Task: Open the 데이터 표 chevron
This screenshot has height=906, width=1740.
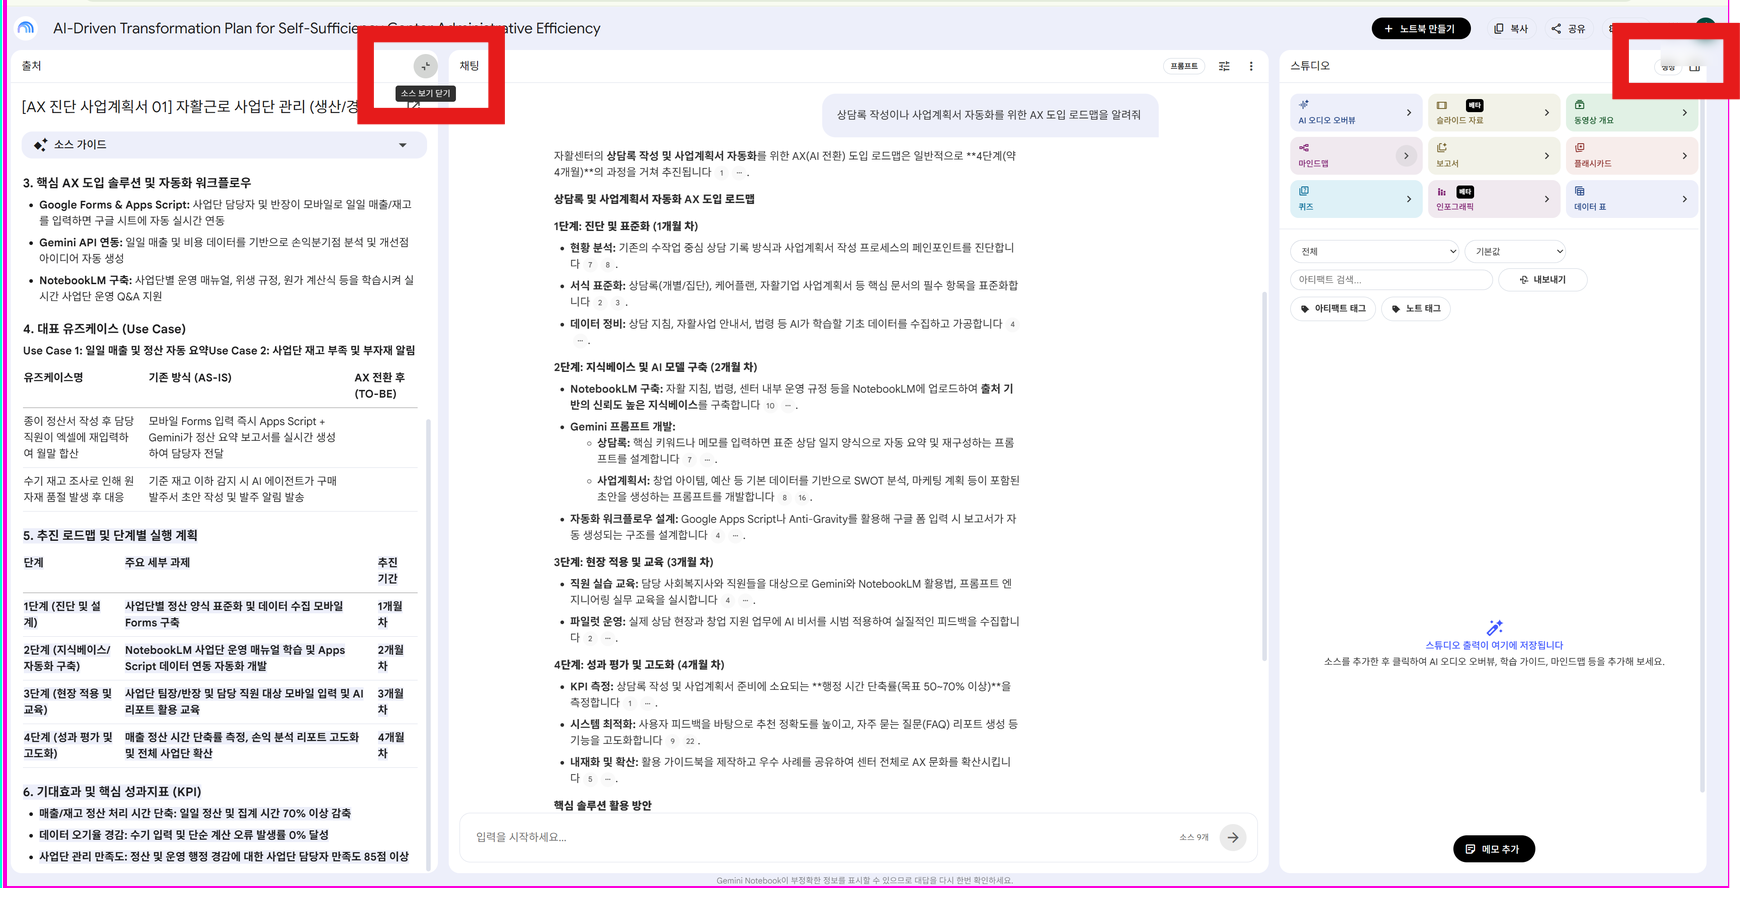Action: [x=1684, y=199]
